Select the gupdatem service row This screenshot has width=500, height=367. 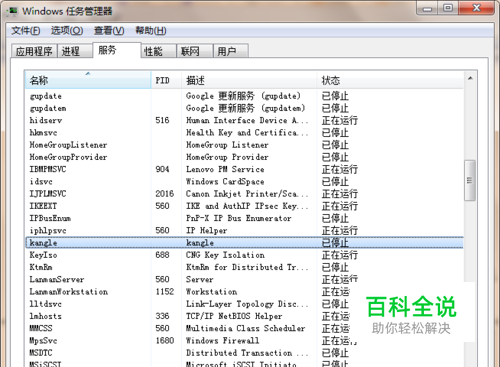[244, 108]
